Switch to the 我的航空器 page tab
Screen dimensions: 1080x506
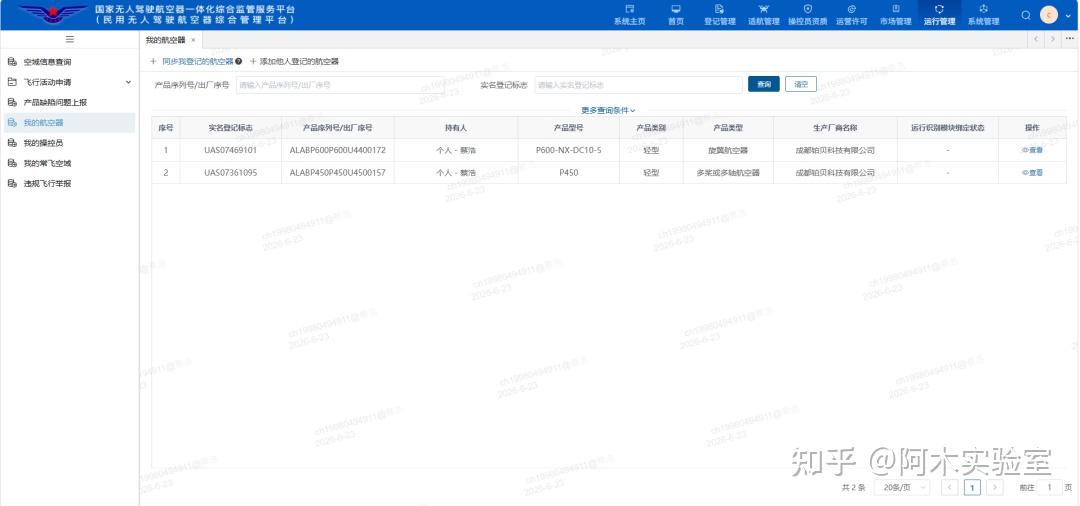pos(165,40)
